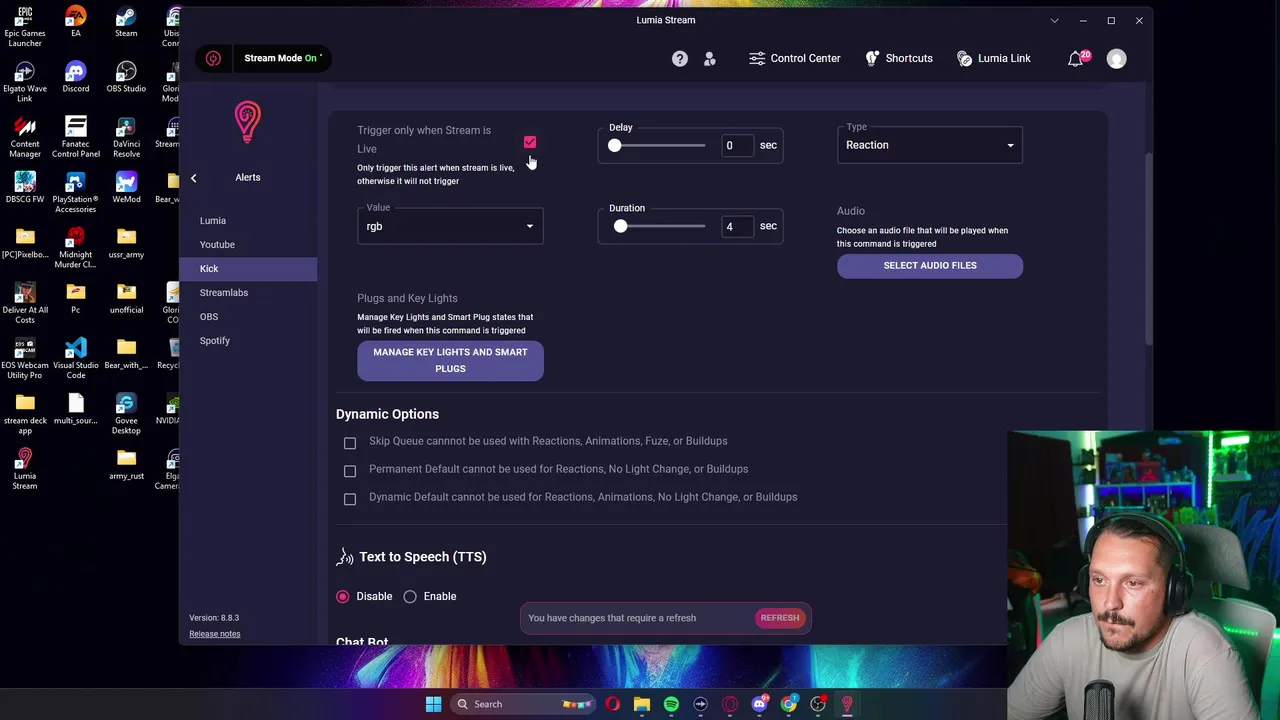Uncheck Trigger only when Stream is Live

[x=530, y=142]
